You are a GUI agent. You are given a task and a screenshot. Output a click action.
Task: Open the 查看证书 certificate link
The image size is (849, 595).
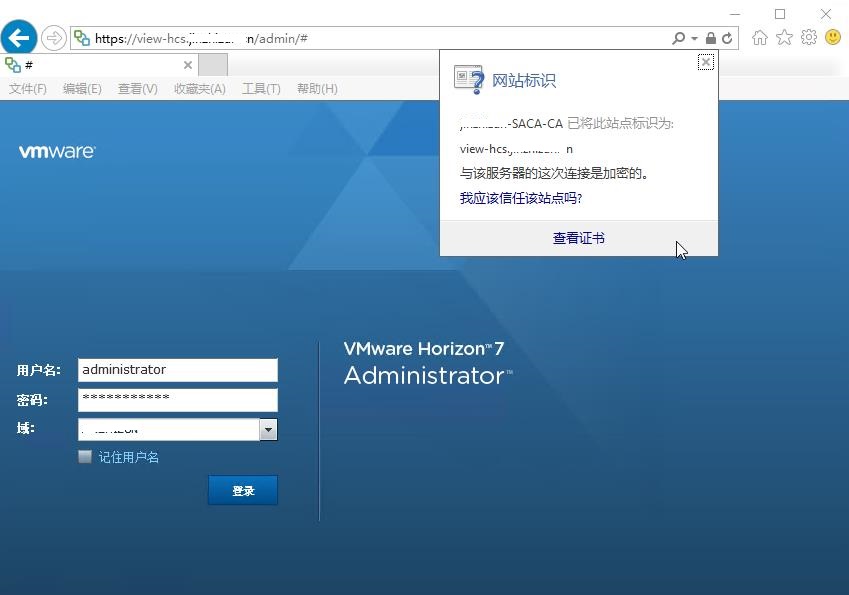pyautogui.click(x=579, y=238)
